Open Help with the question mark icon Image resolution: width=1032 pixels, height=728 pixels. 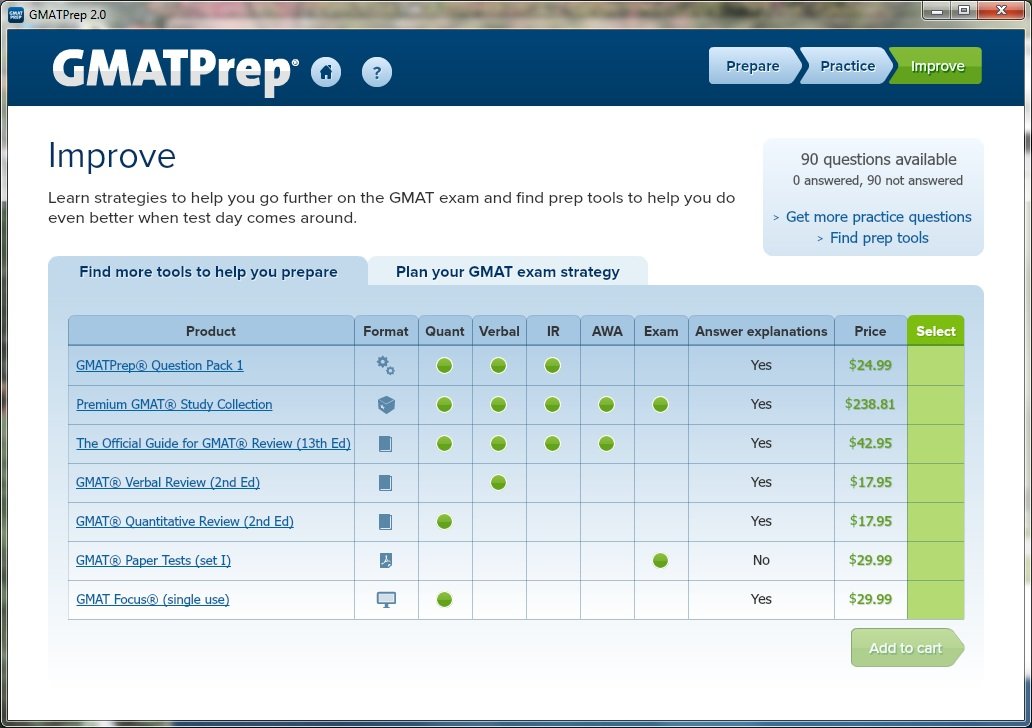(377, 72)
